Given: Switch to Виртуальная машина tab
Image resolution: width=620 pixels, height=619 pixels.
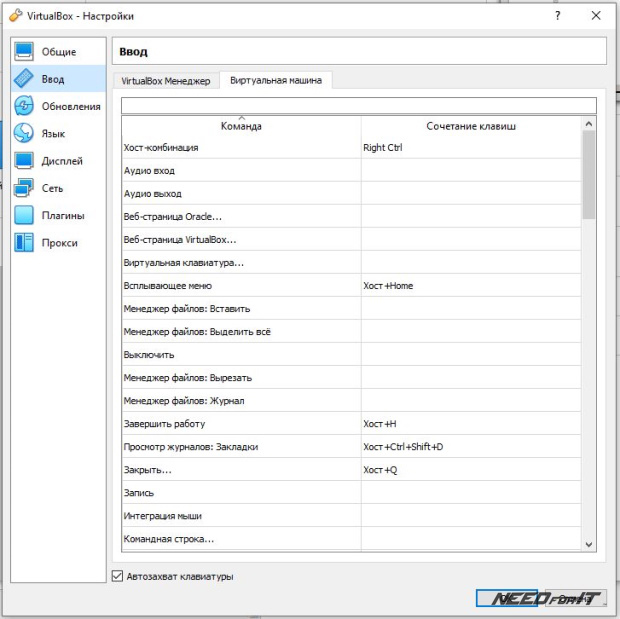Looking at the screenshot, I should click(x=276, y=80).
